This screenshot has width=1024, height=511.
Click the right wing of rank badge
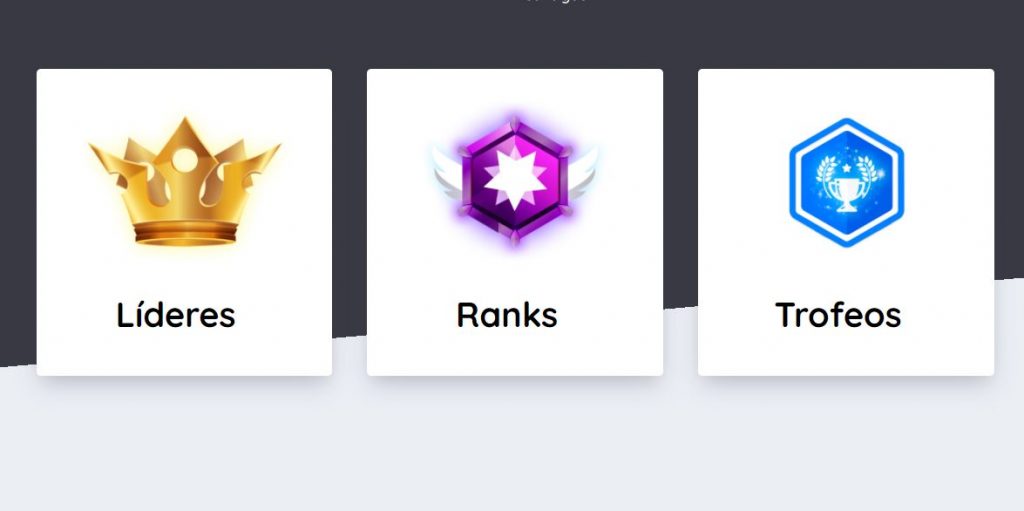pos(583,173)
